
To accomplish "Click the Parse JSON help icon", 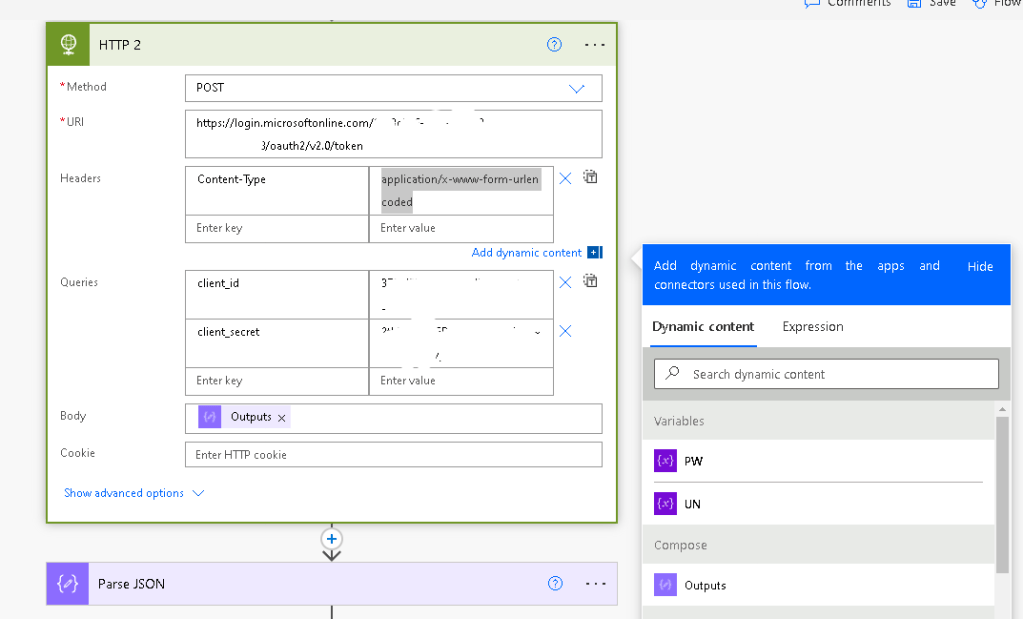I will [x=555, y=584].
